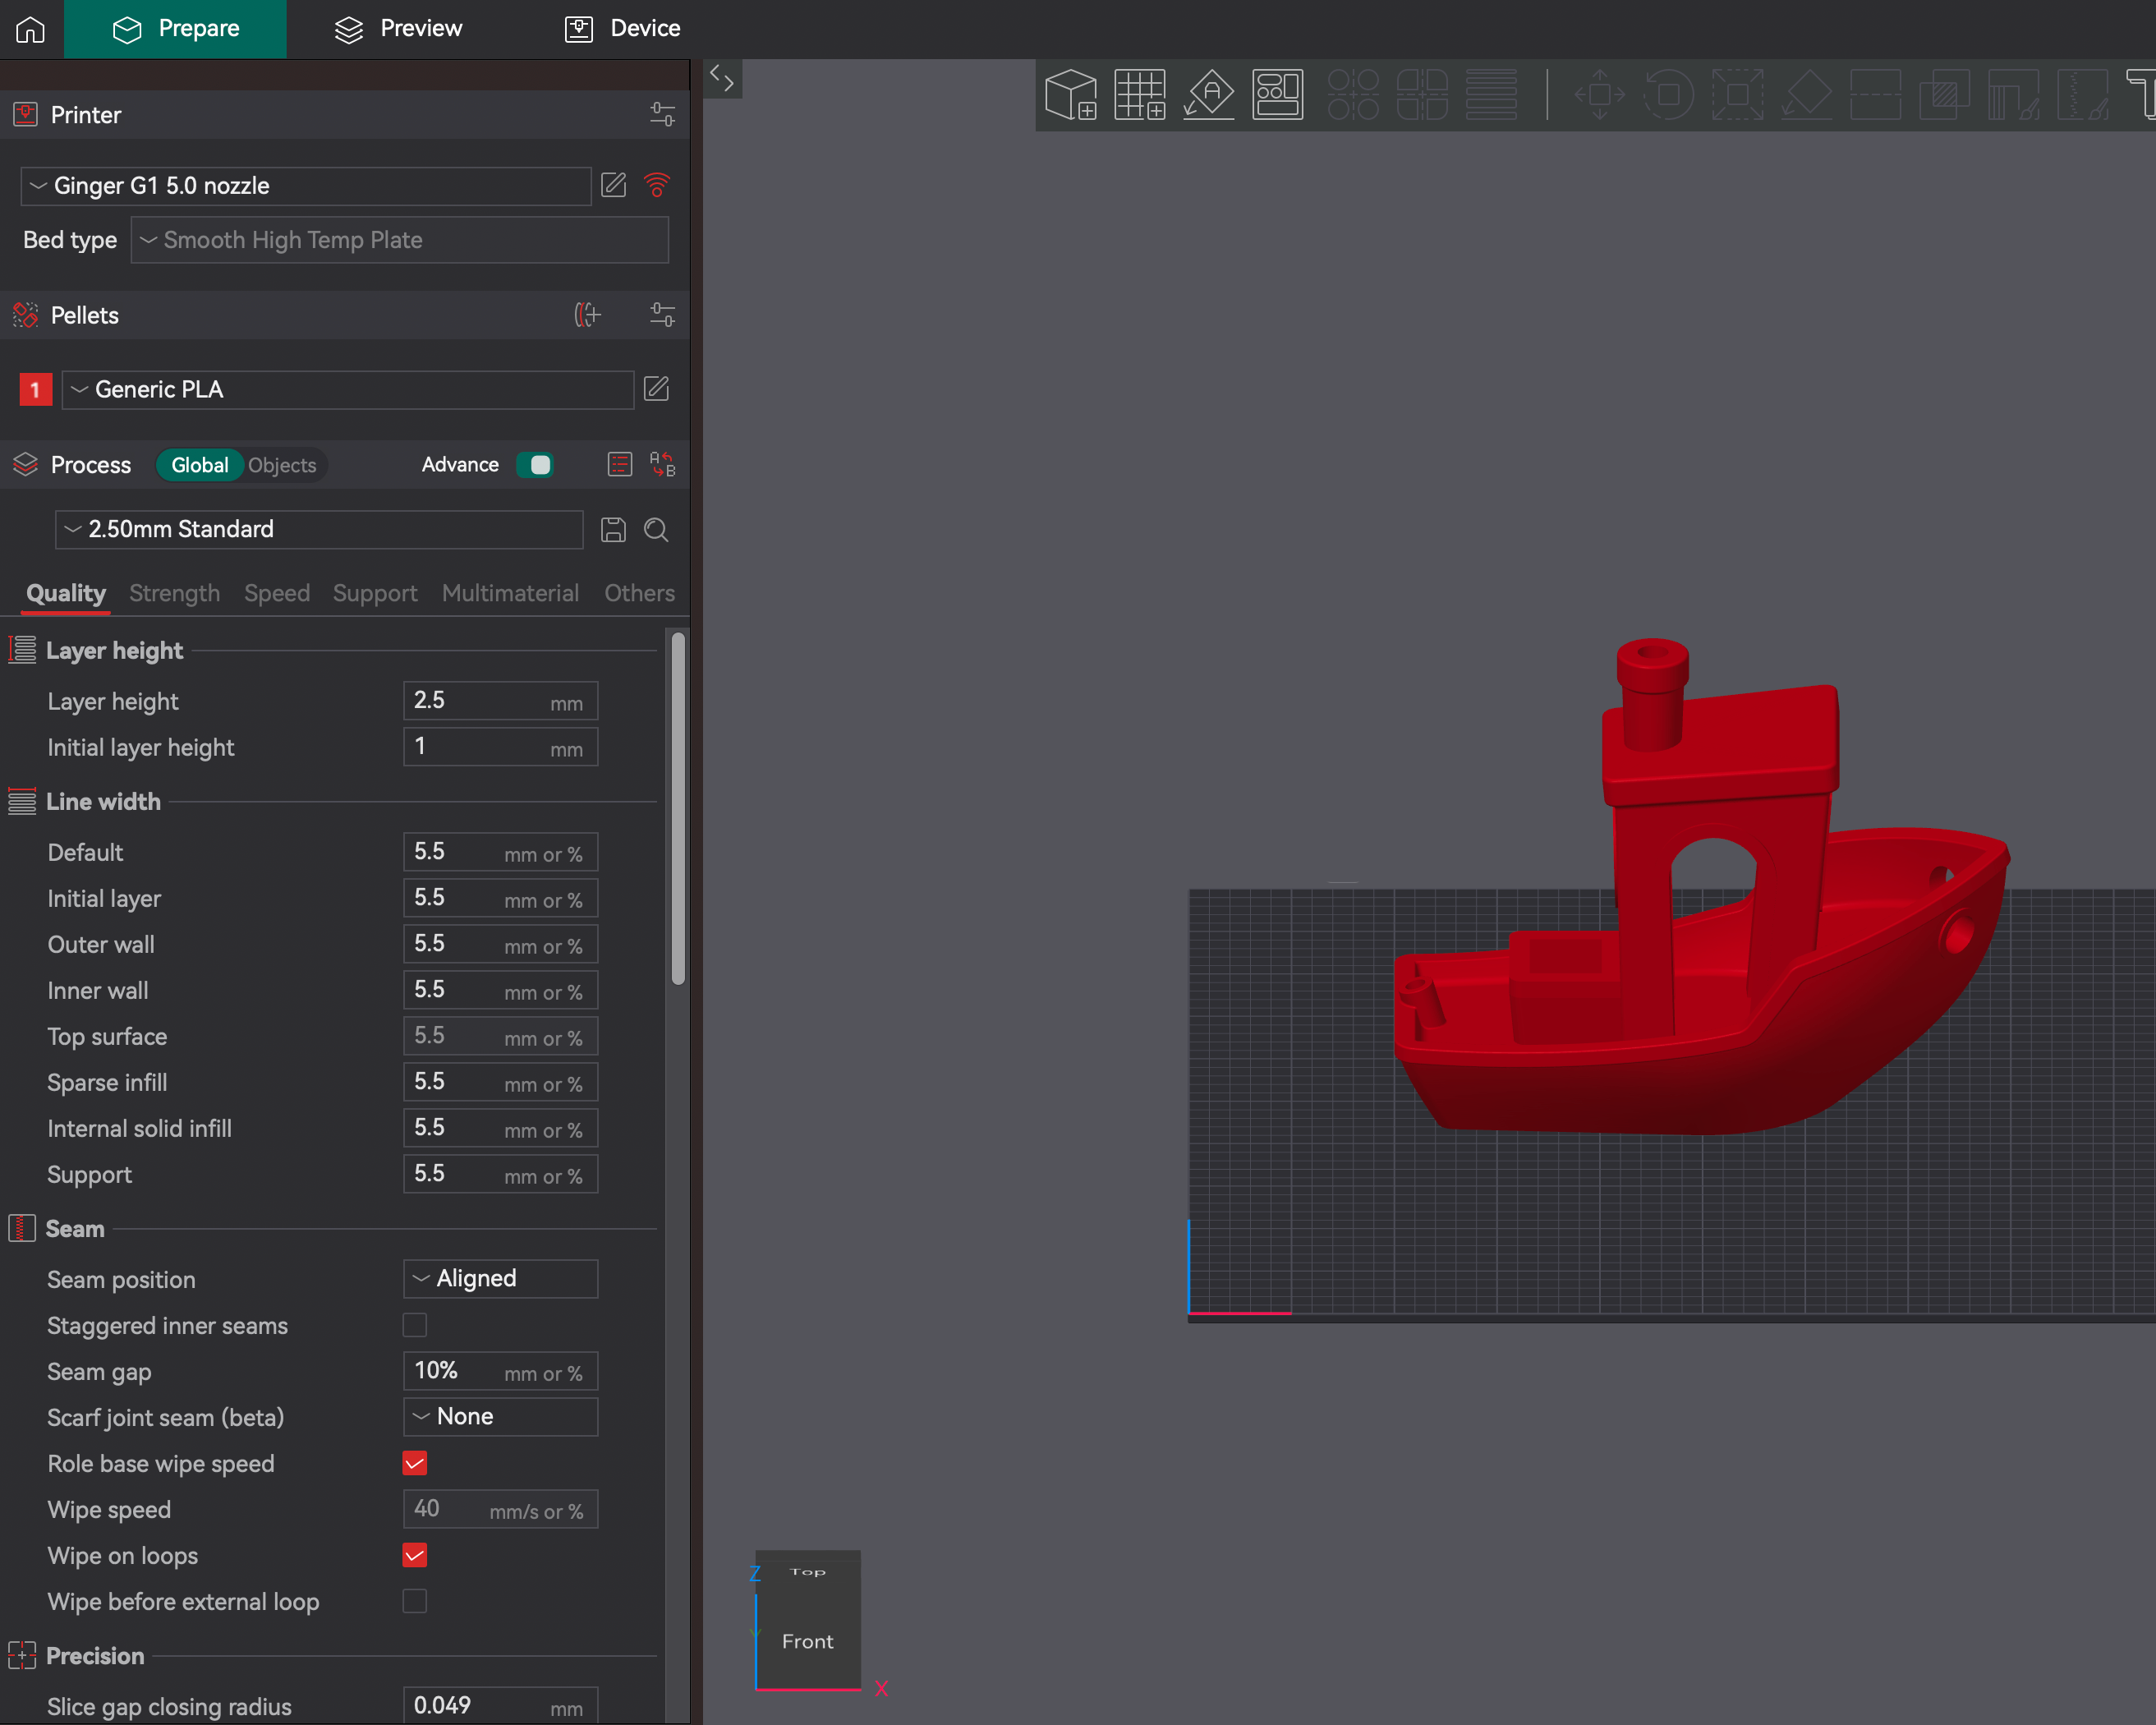Expand the Generic PLA pellets dropdown
Image resolution: width=2156 pixels, height=1725 pixels.
[347, 390]
